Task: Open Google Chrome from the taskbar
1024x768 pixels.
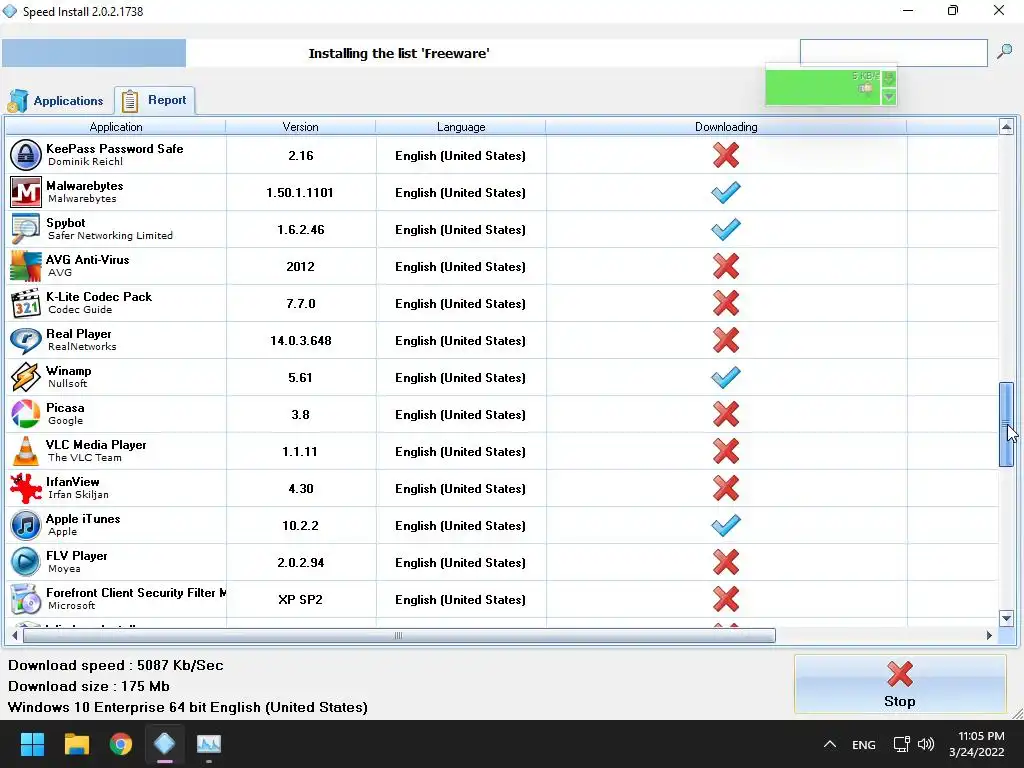Action: 121,744
